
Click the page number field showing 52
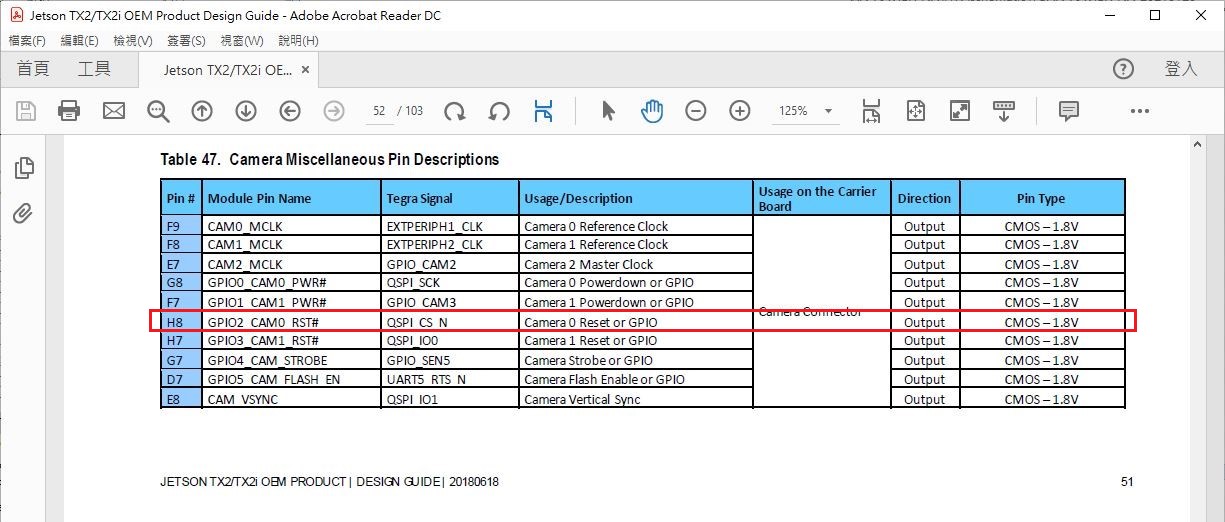coord(379,111)
